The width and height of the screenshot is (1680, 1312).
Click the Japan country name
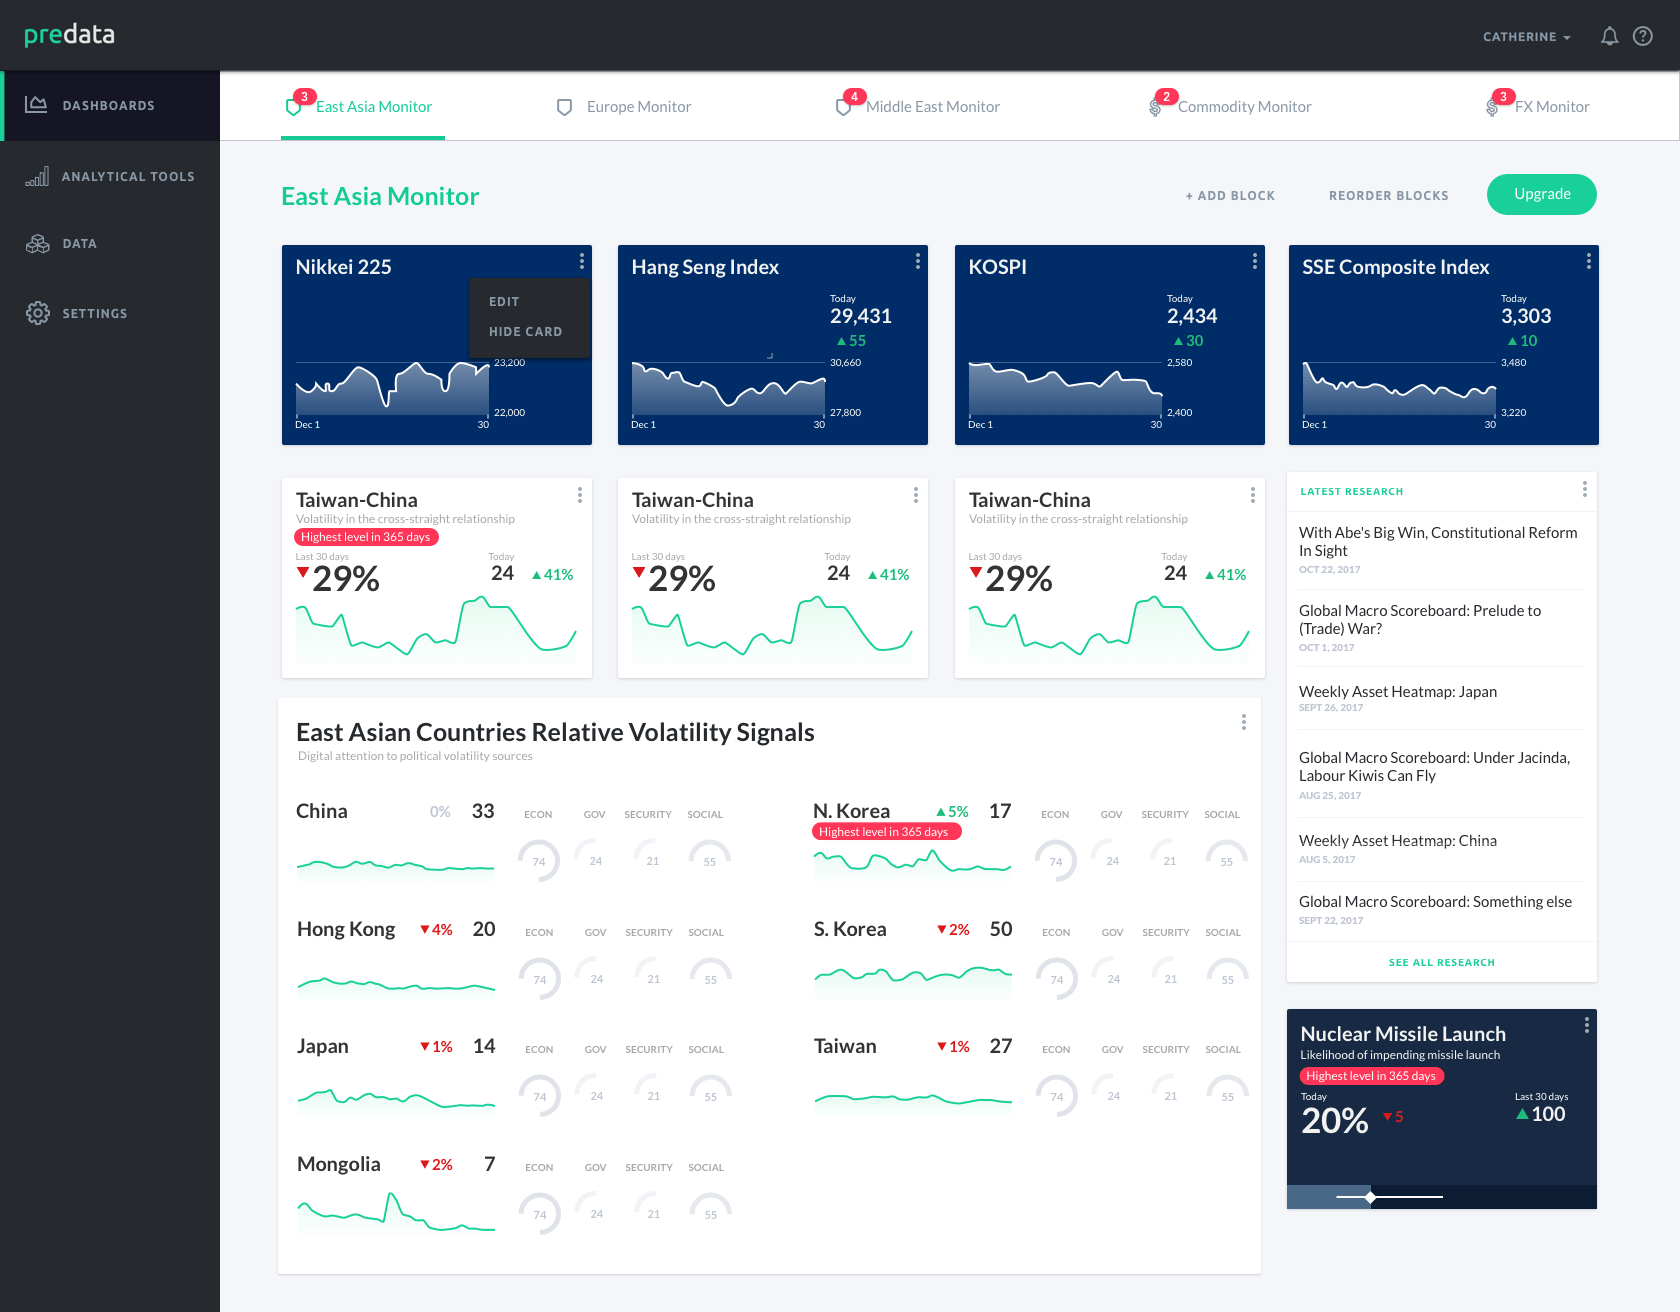pyautogui.click(x=322, y=1046)
